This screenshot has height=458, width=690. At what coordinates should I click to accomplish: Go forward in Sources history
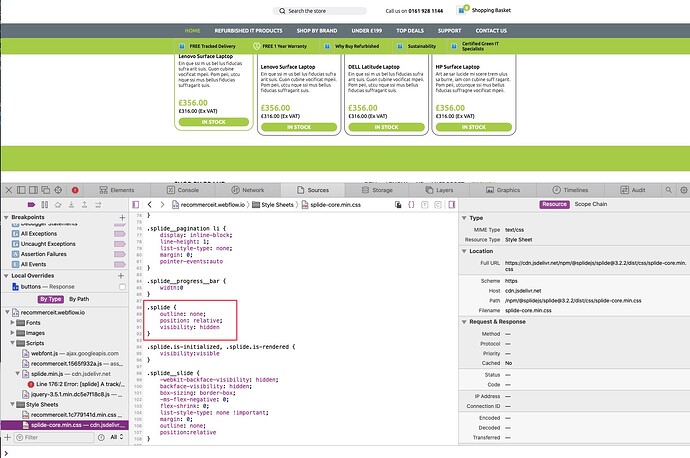click(x=162, y=205)
